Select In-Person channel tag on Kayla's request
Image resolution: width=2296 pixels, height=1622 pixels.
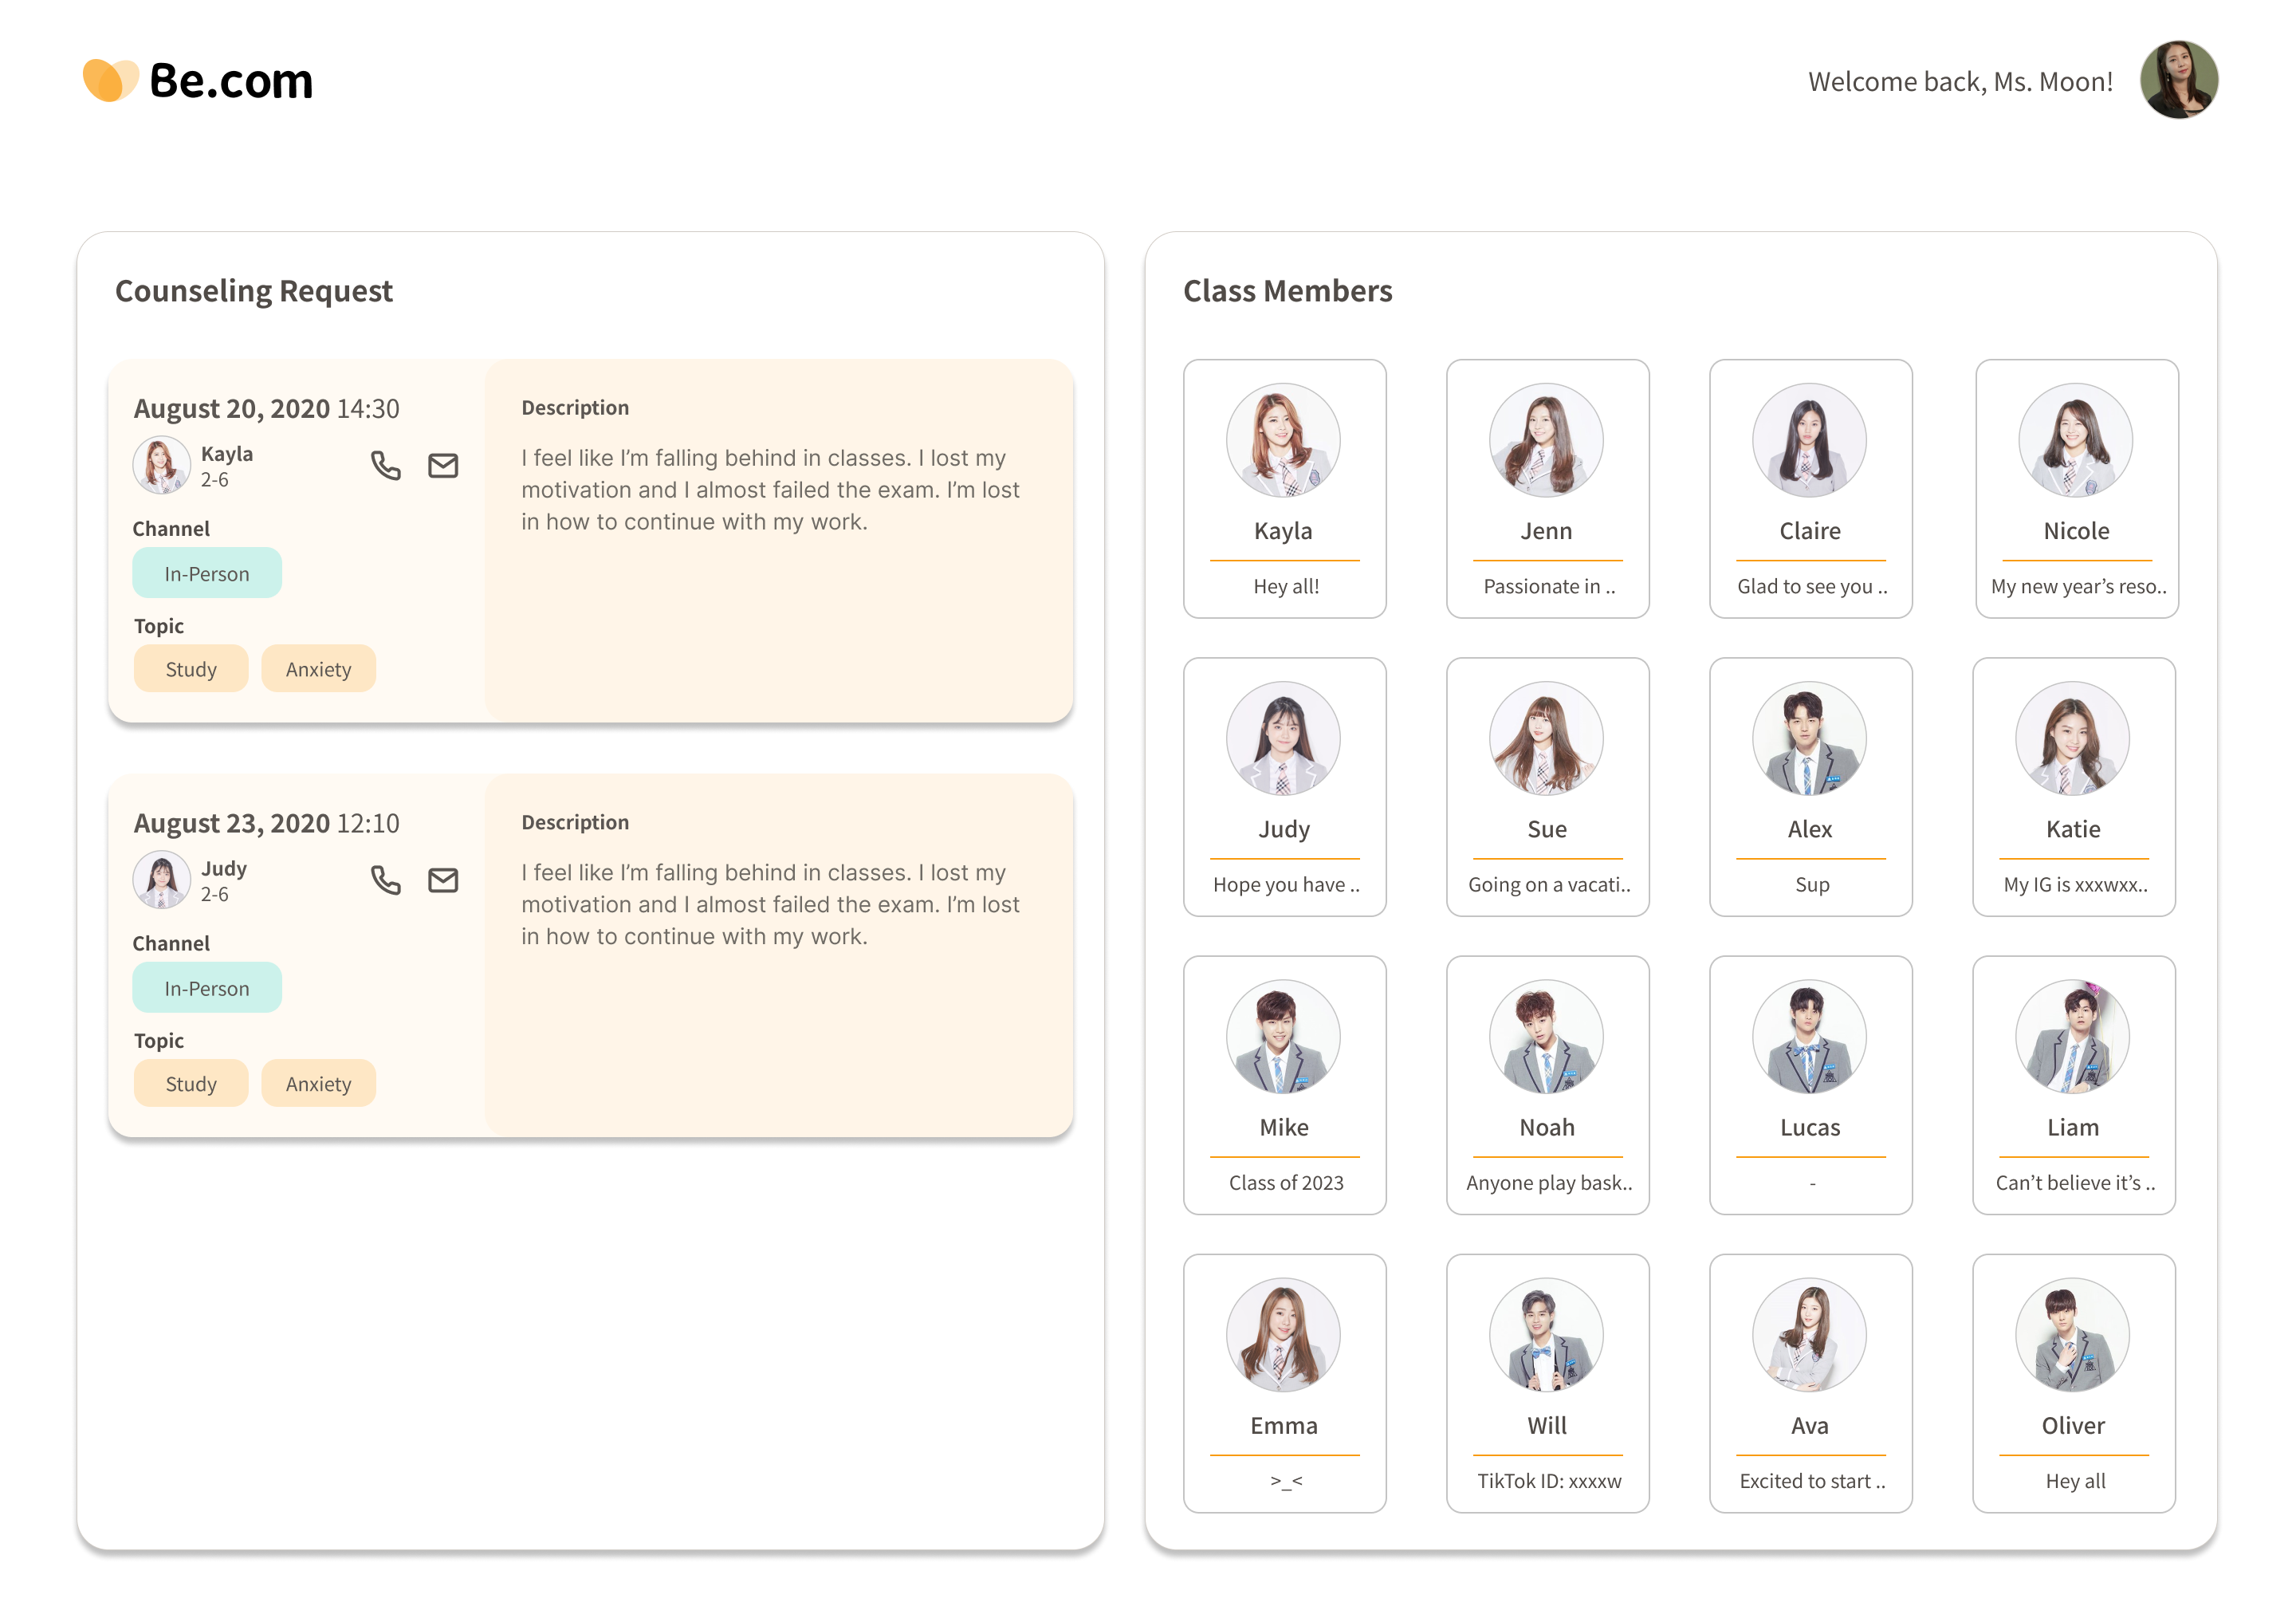point(207,573)
